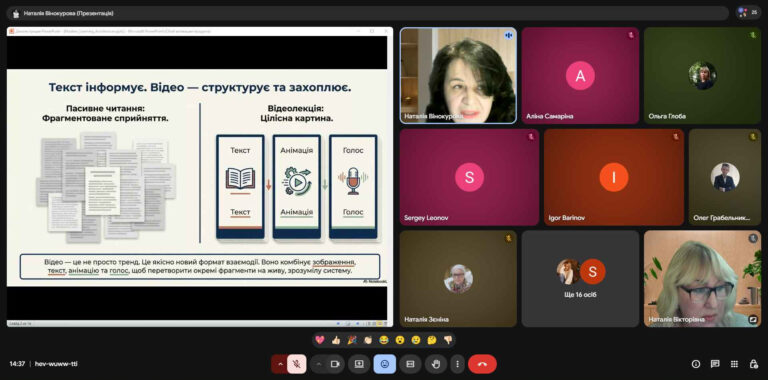Click the clock reading 14:37
Screen dimensions: 768x380
coord(17,364)
